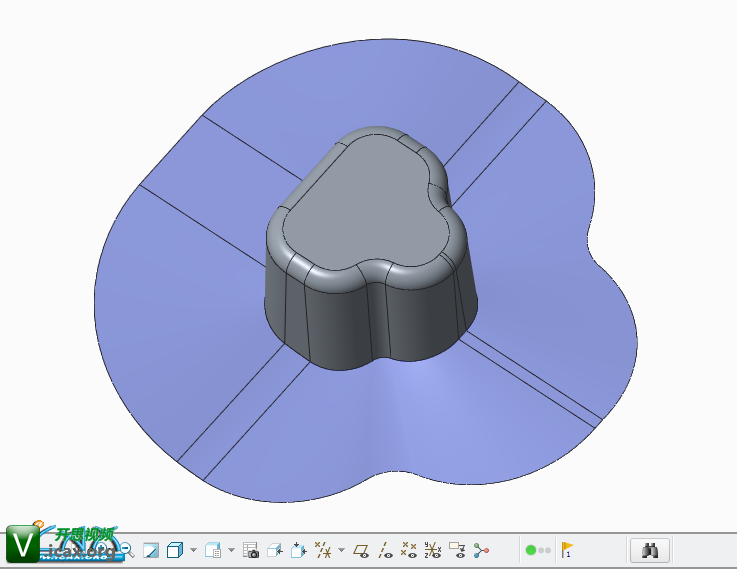Click the Display Style cube icon

(175, 550)
